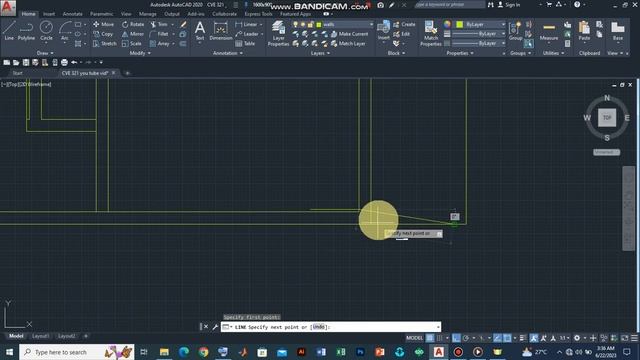640x360 pixels.
Task: Open the Parametric ribbon tab
Action: [102, 14]
